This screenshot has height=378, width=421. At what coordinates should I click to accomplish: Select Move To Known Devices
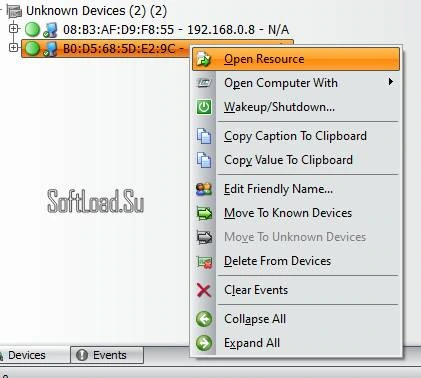[x=296, y=213]
